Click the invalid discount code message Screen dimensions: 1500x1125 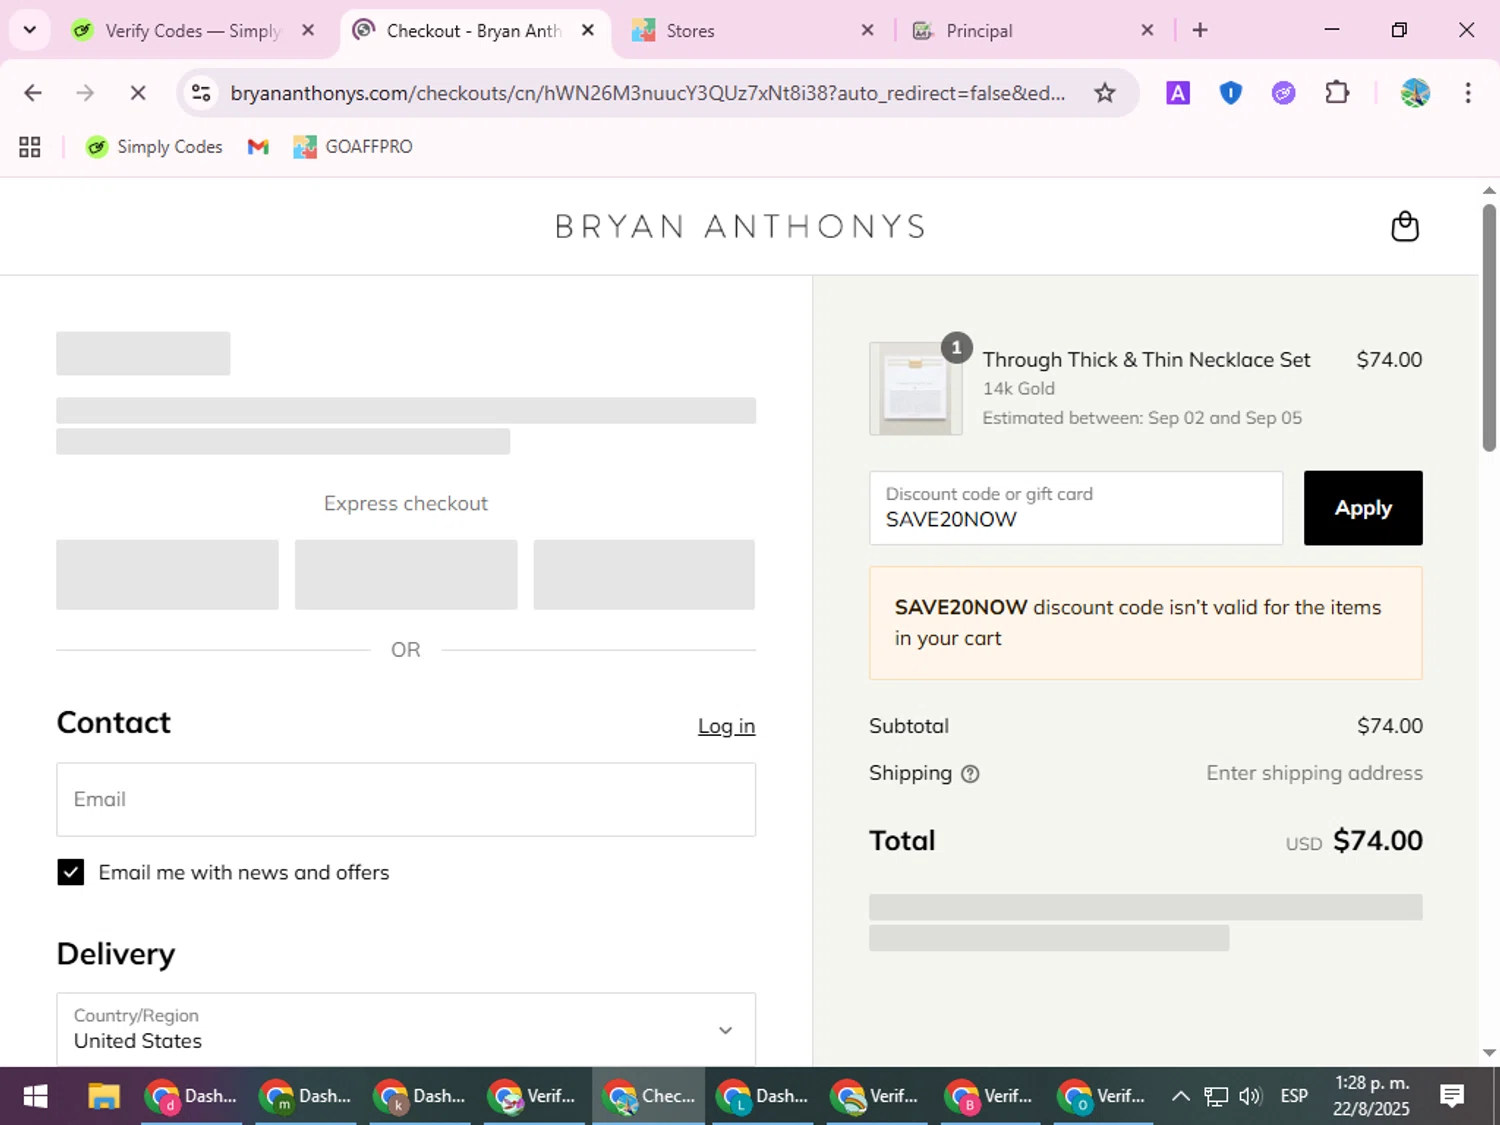[x=1146, y=623]
